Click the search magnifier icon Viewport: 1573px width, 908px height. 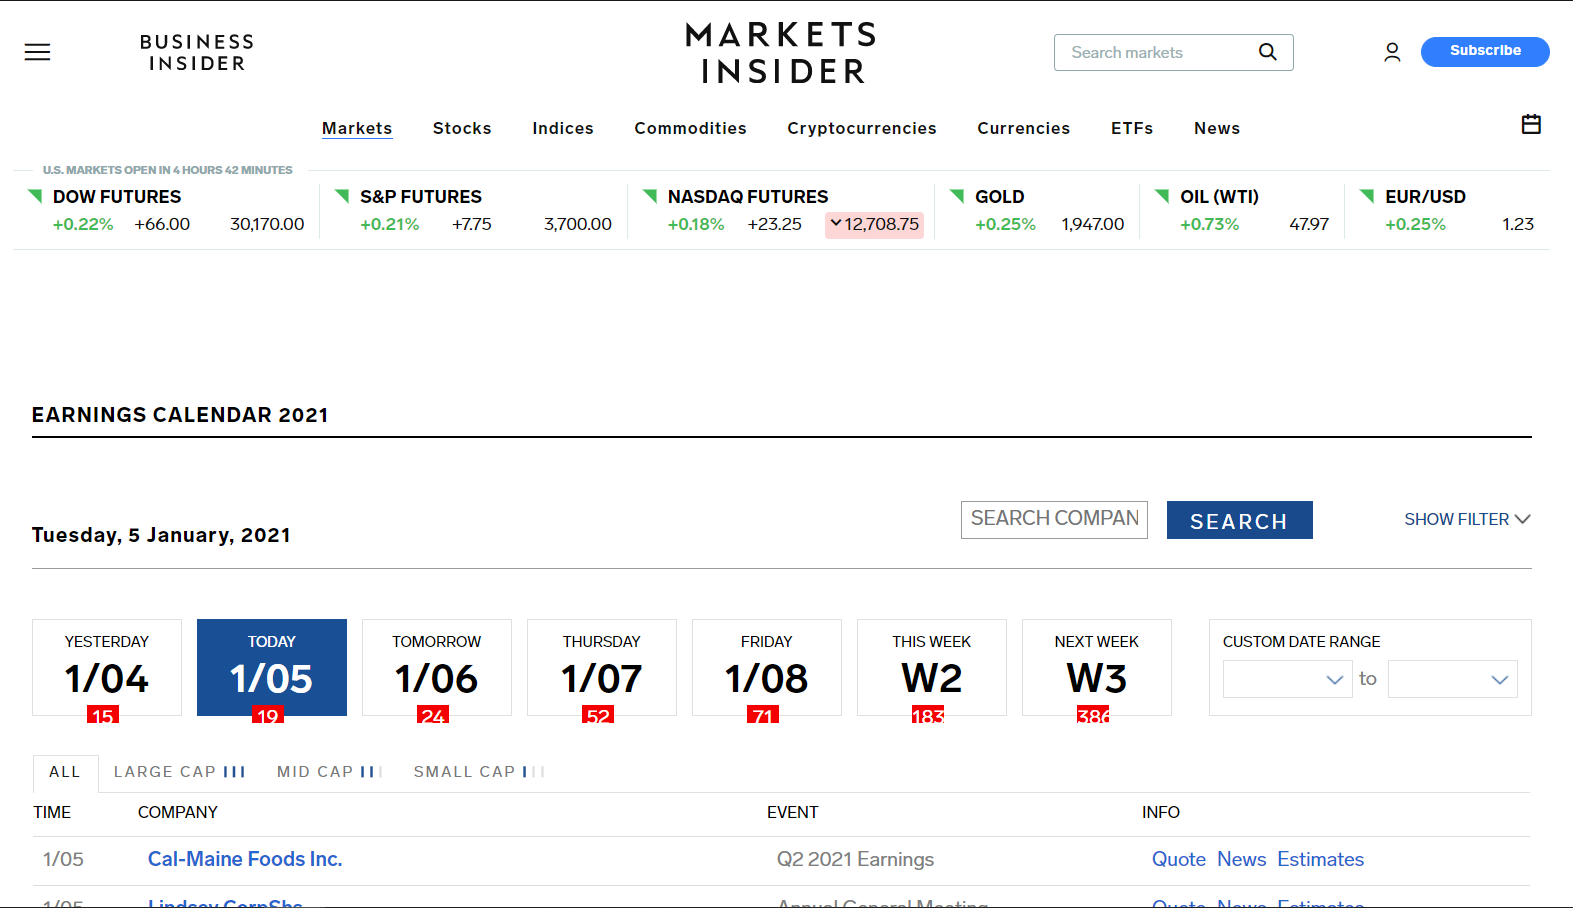(1267, 52)
